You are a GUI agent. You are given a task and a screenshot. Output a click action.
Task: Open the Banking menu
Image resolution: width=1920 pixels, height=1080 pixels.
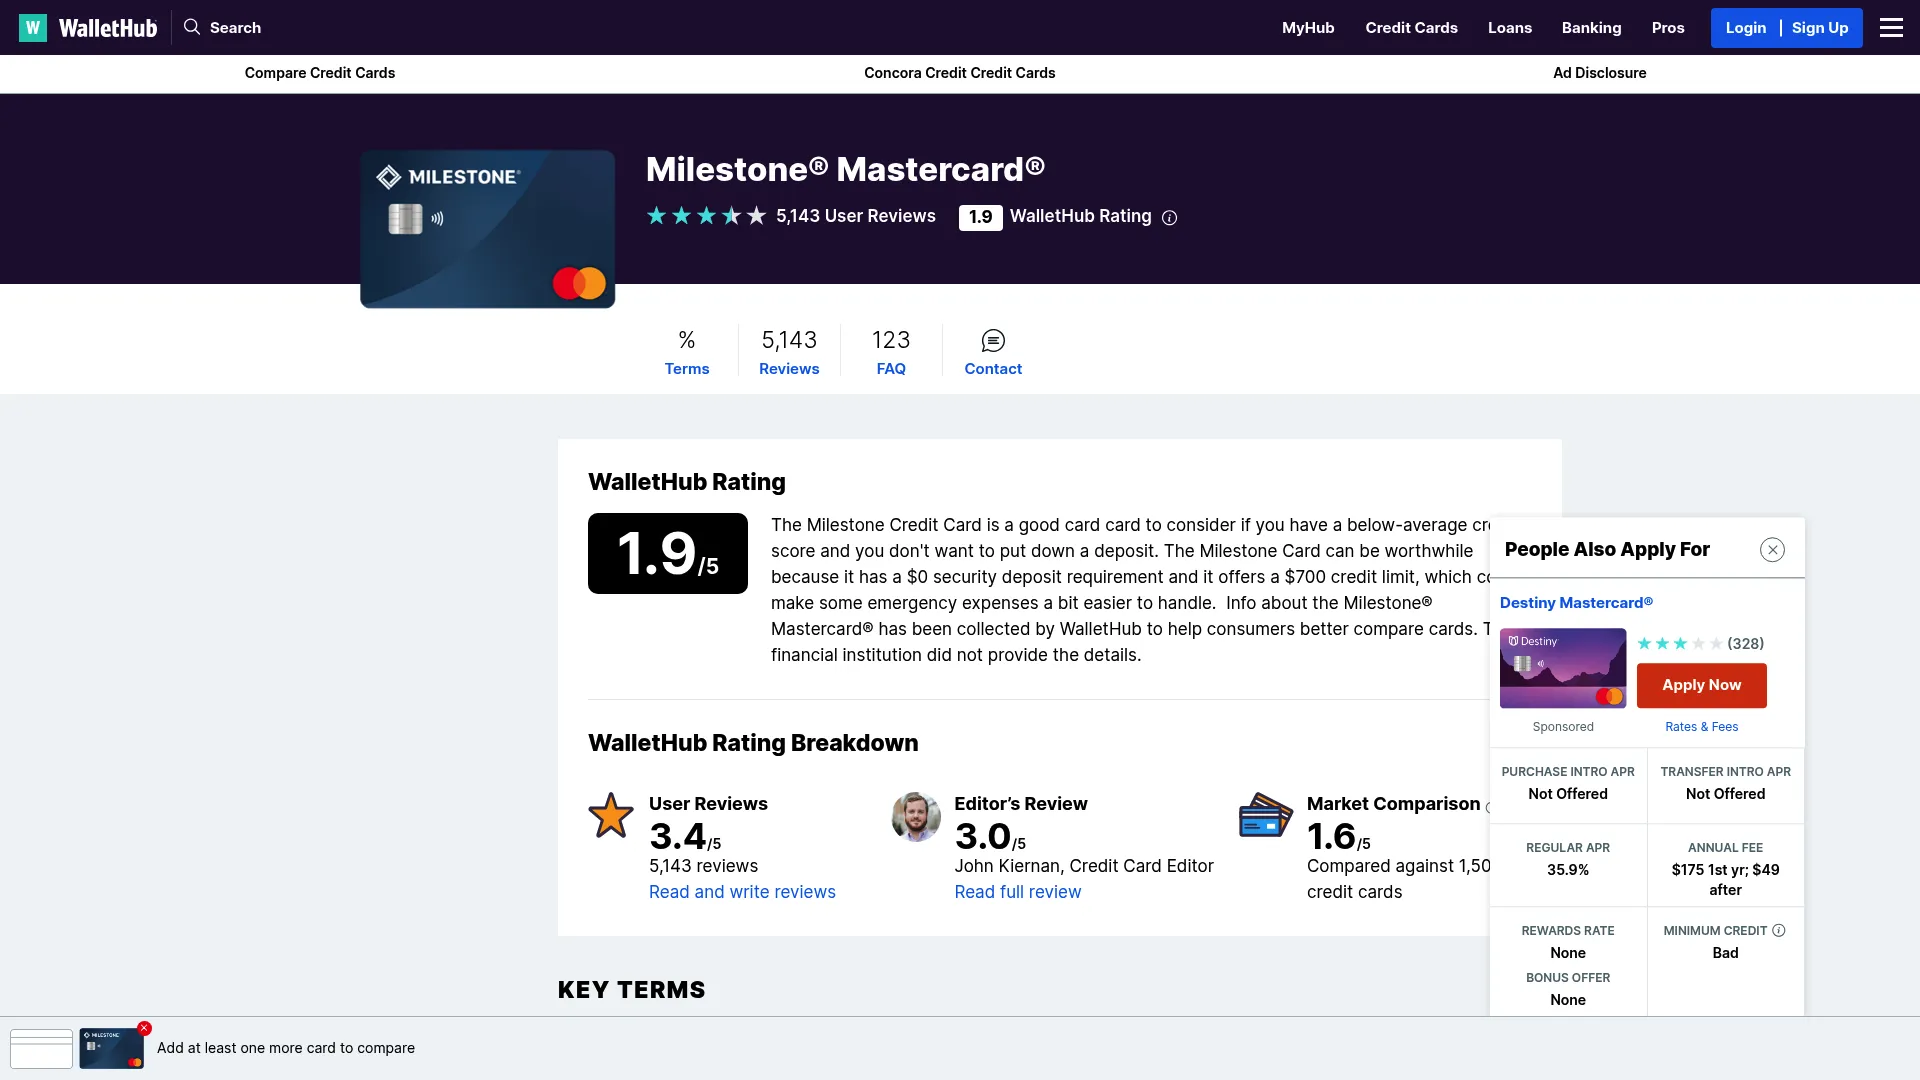click(x=1591, y=28)
